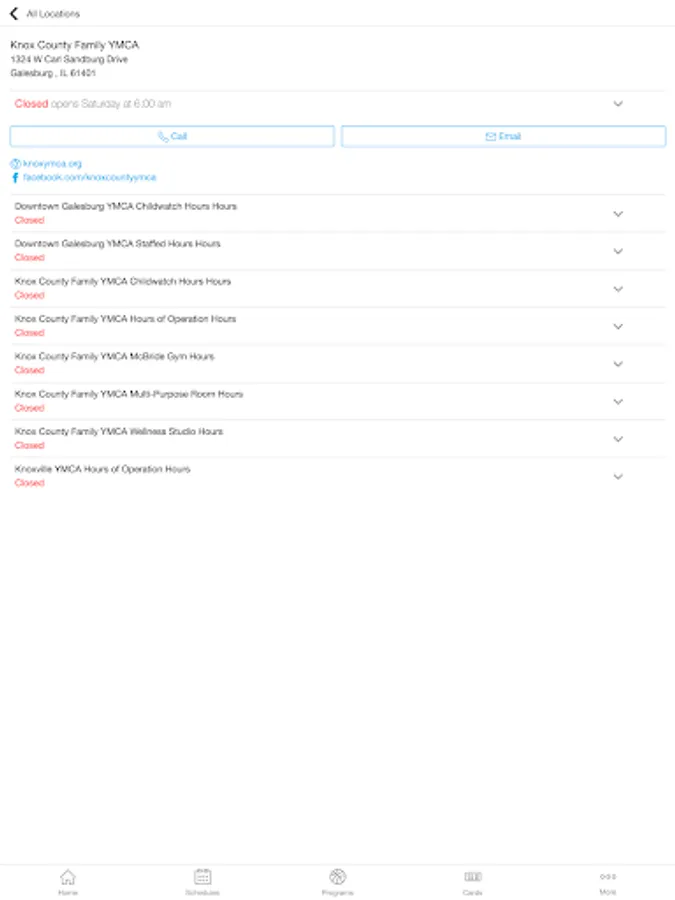The width and height of the screenshot is (675, 900).
Task: Expand Knox County YMCA Multi-Purpose Room Hours
Action: [338, 401]
